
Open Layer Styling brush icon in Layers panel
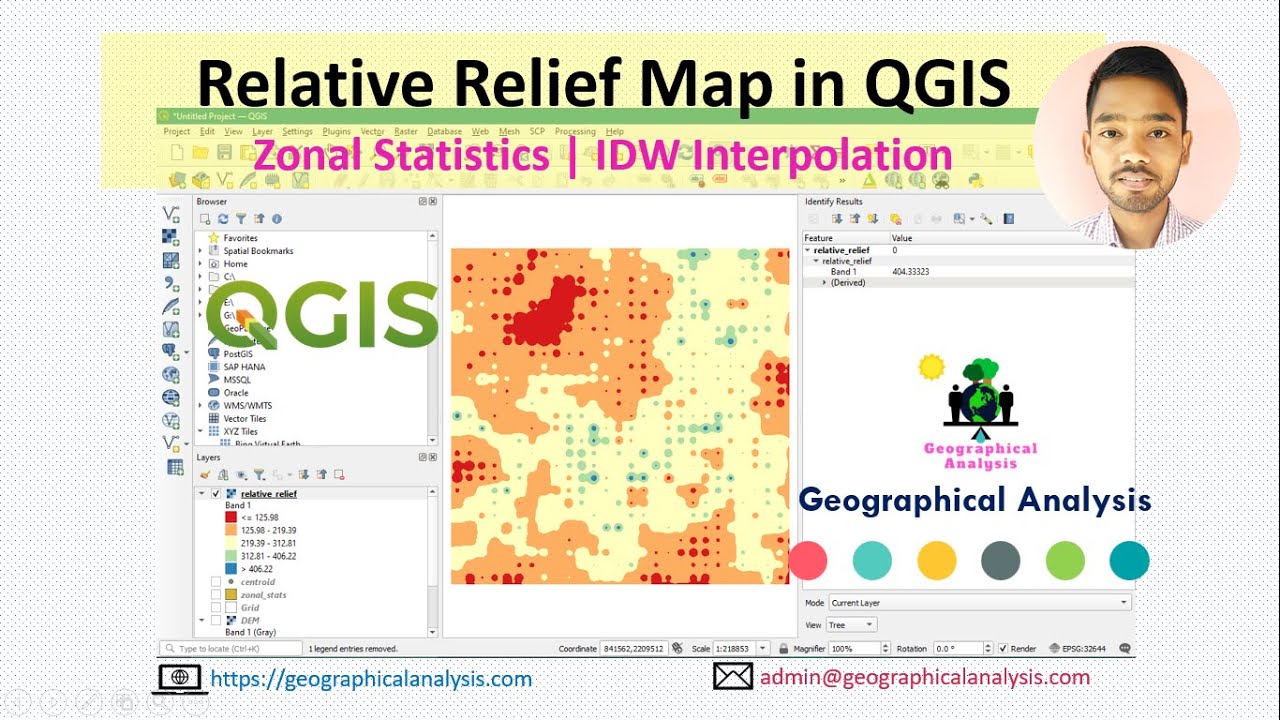click(205, 475)
